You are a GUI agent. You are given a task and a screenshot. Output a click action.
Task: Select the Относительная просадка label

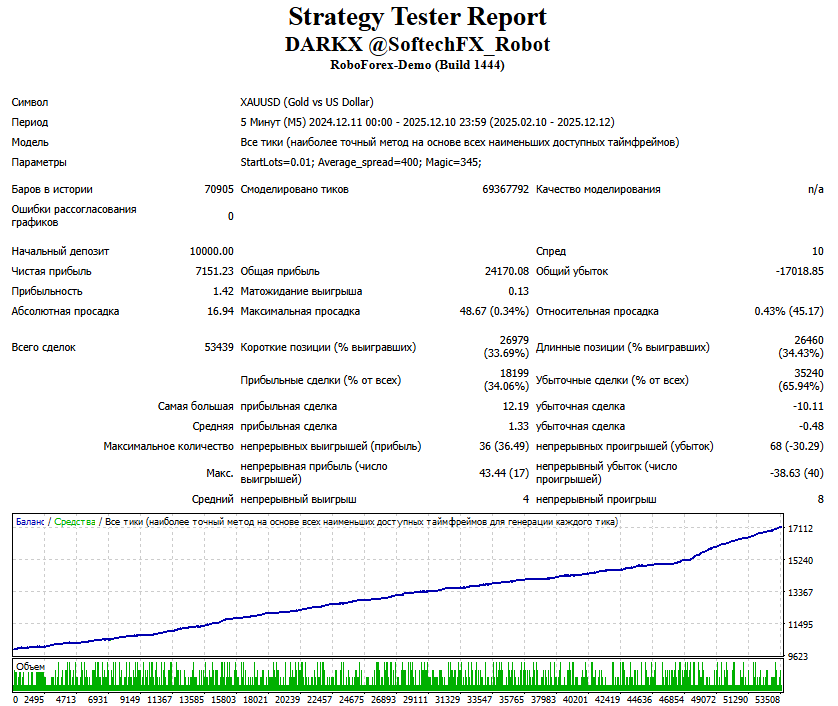[597, 311]
